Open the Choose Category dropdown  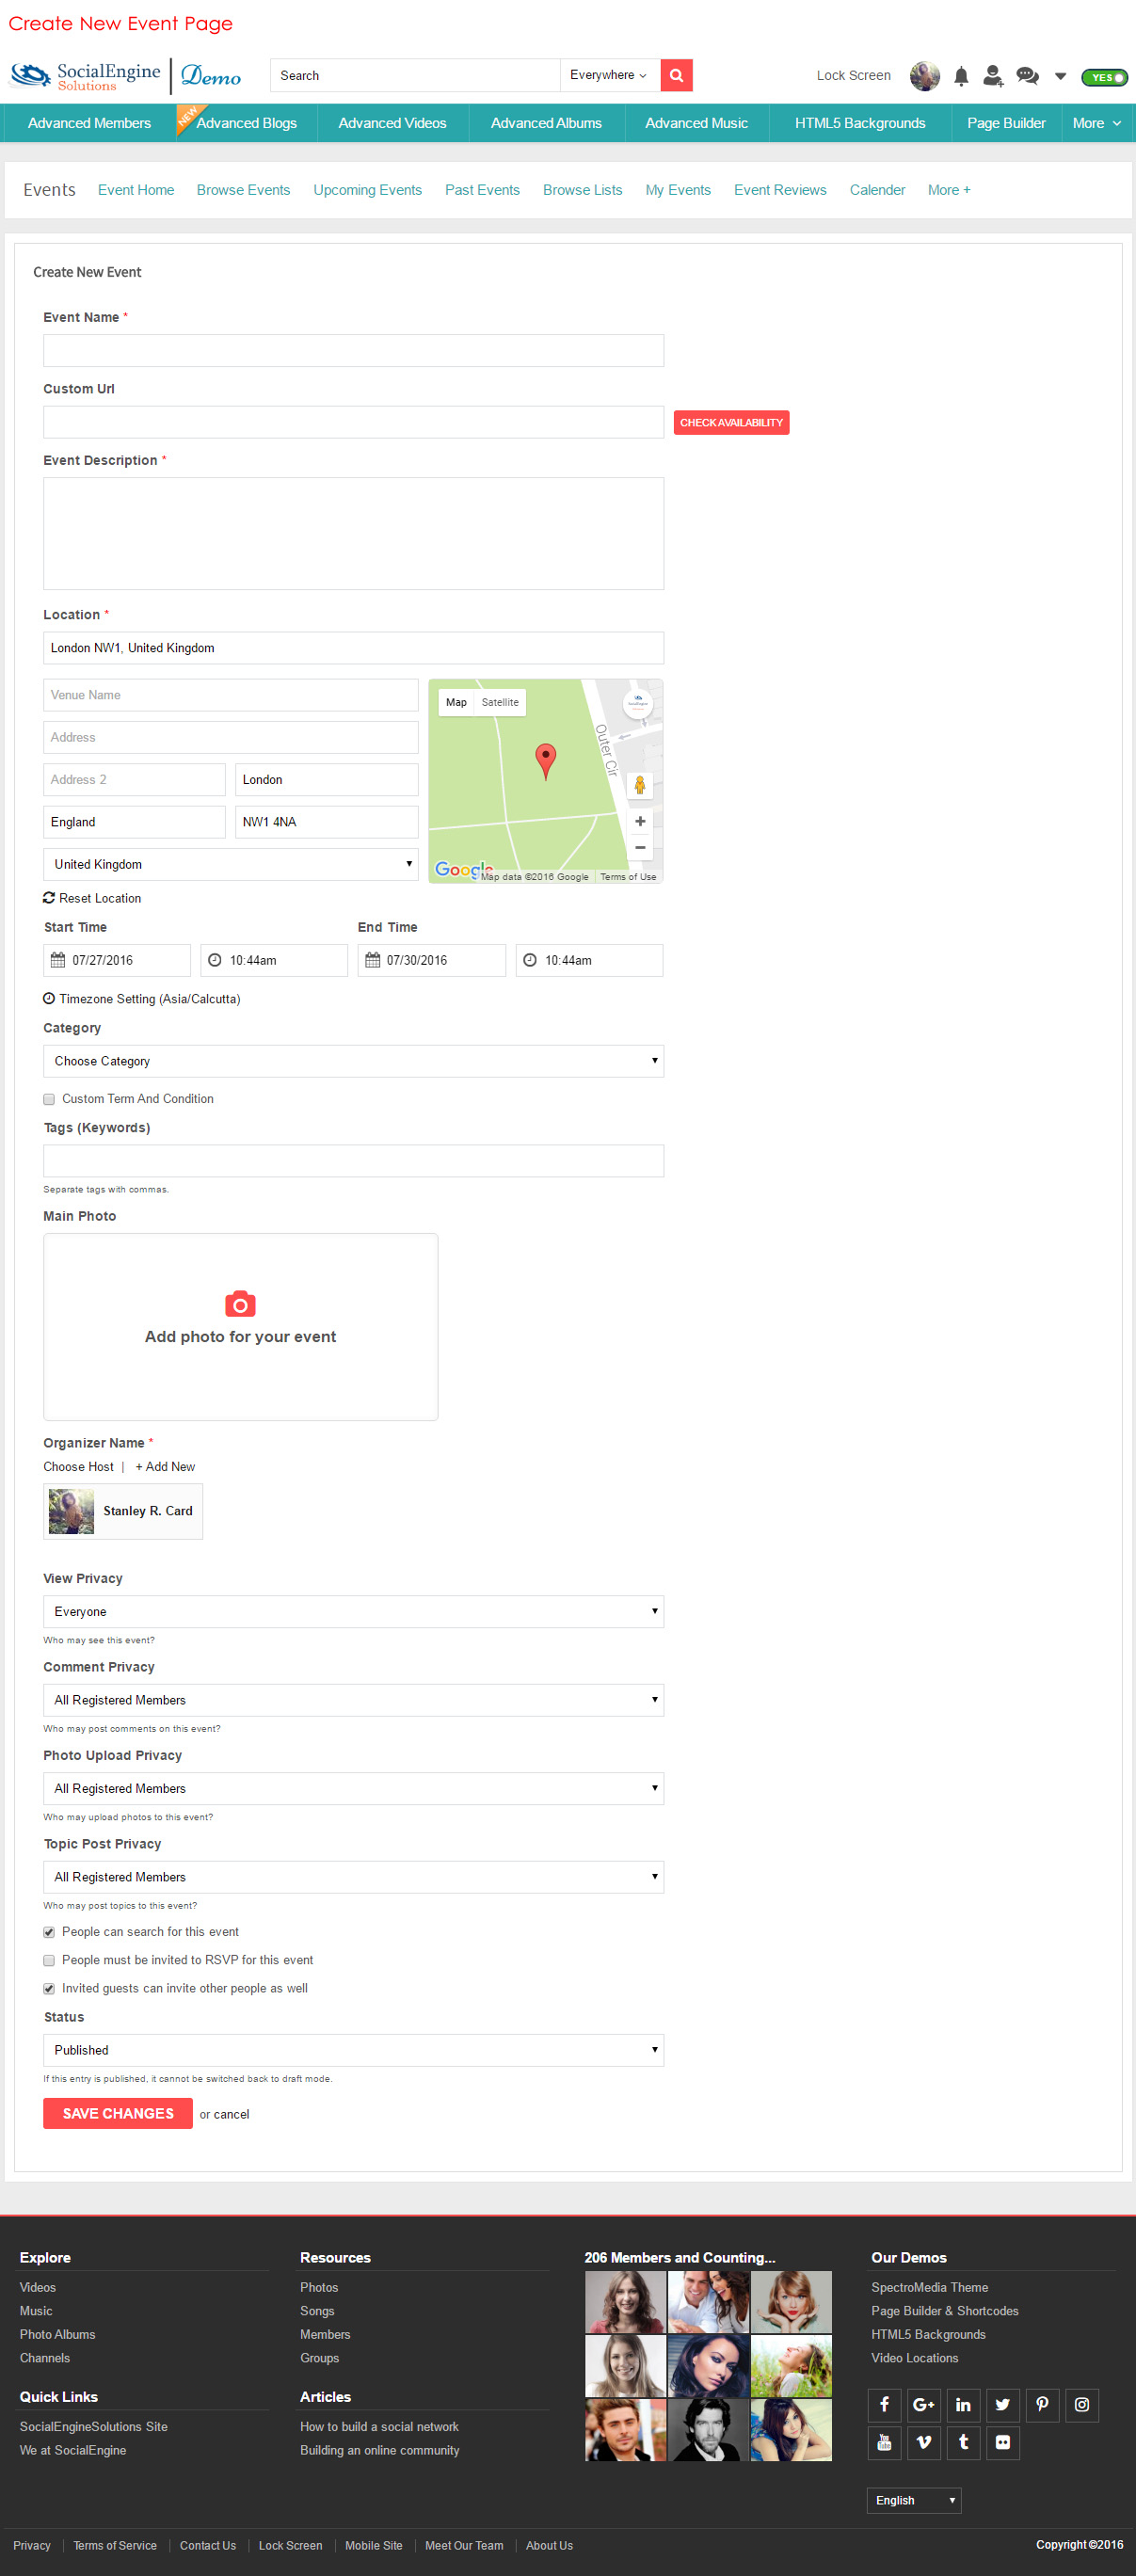[353, 1061]
